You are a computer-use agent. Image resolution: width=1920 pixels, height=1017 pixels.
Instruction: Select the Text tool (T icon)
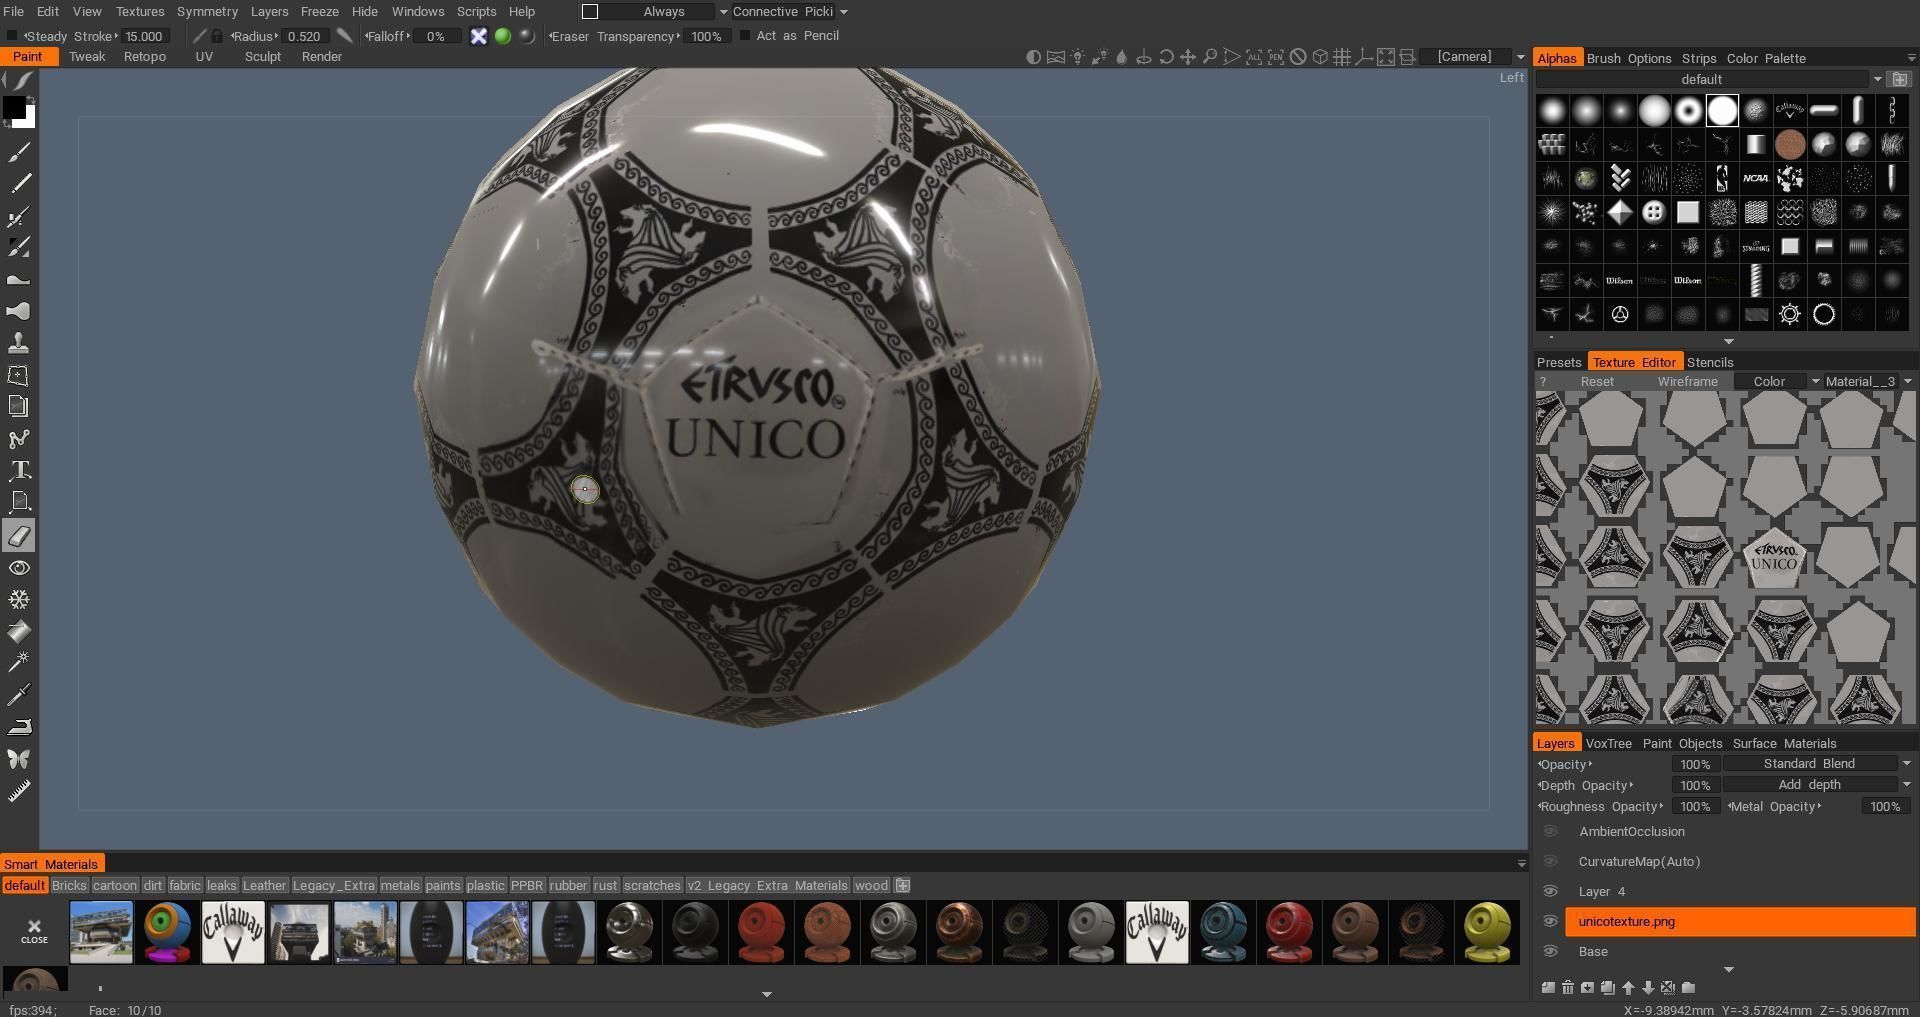pyautogui.click(x=19, y=470)
